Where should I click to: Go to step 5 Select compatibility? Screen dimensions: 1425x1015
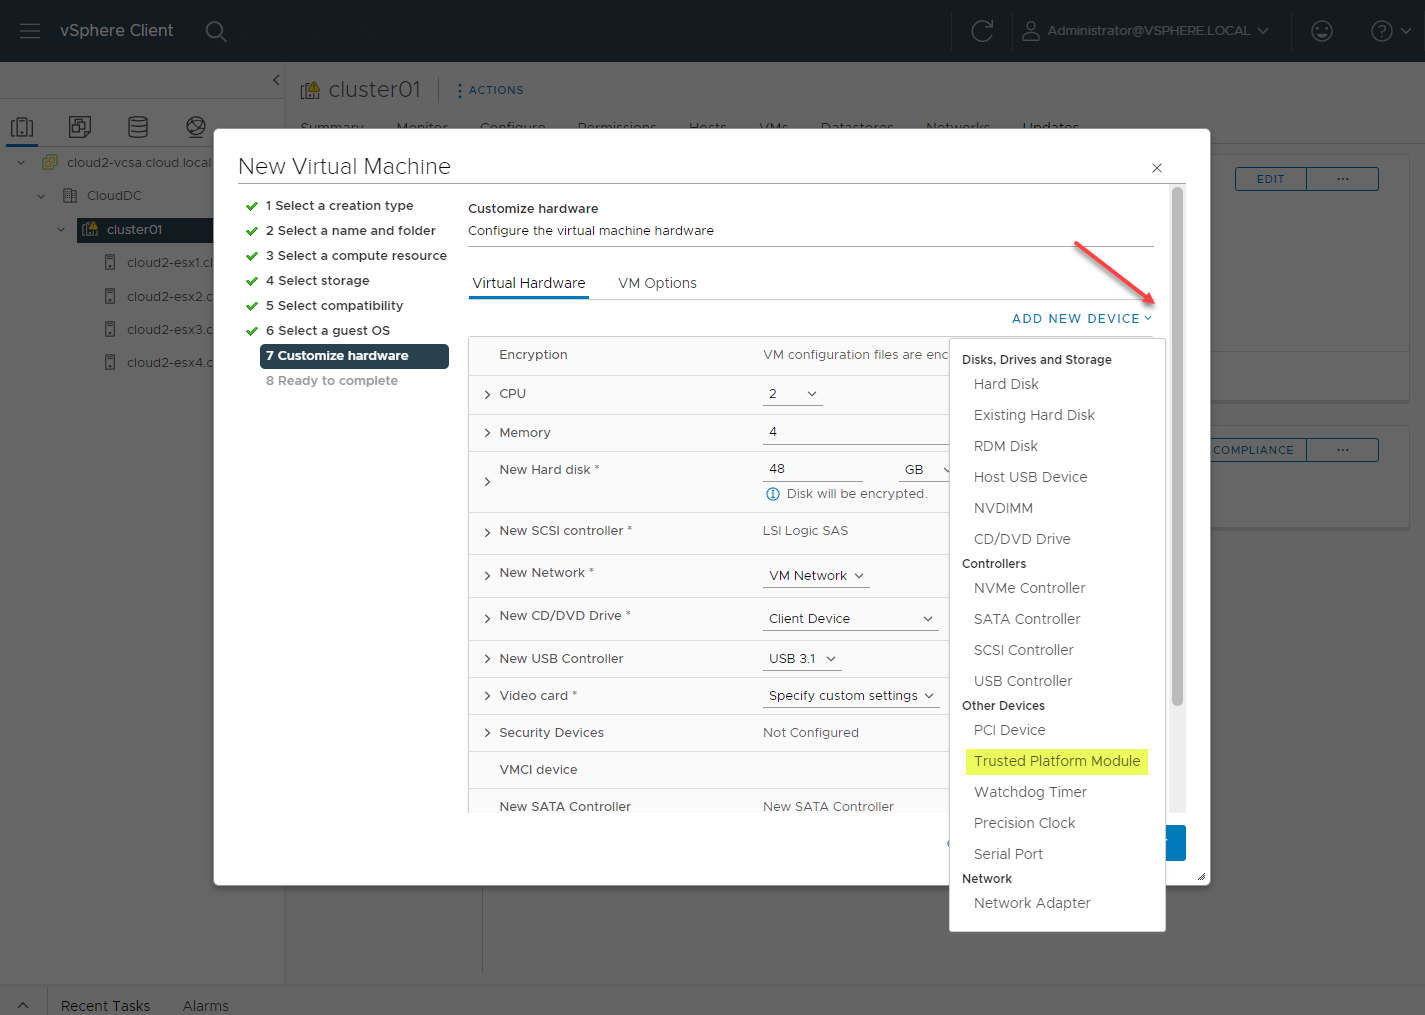tap(334, 306)
